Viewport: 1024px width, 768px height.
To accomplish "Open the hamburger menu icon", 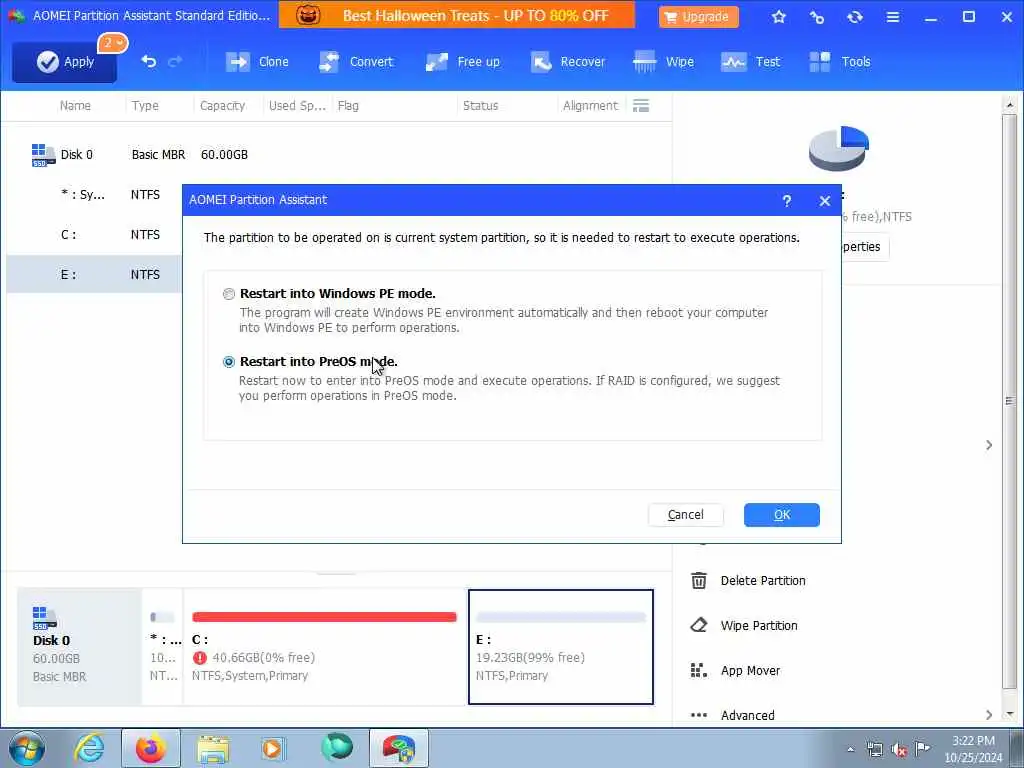I will (892, 17).
